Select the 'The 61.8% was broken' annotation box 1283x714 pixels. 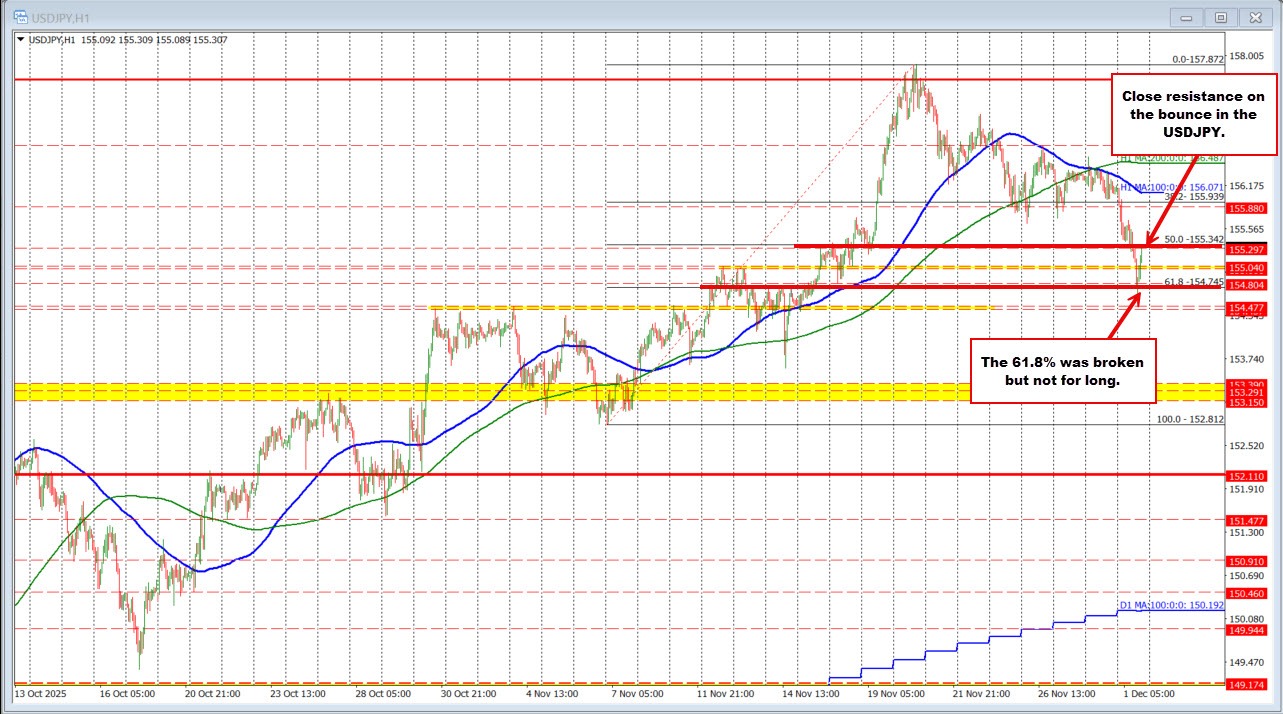pos(1062,370)
